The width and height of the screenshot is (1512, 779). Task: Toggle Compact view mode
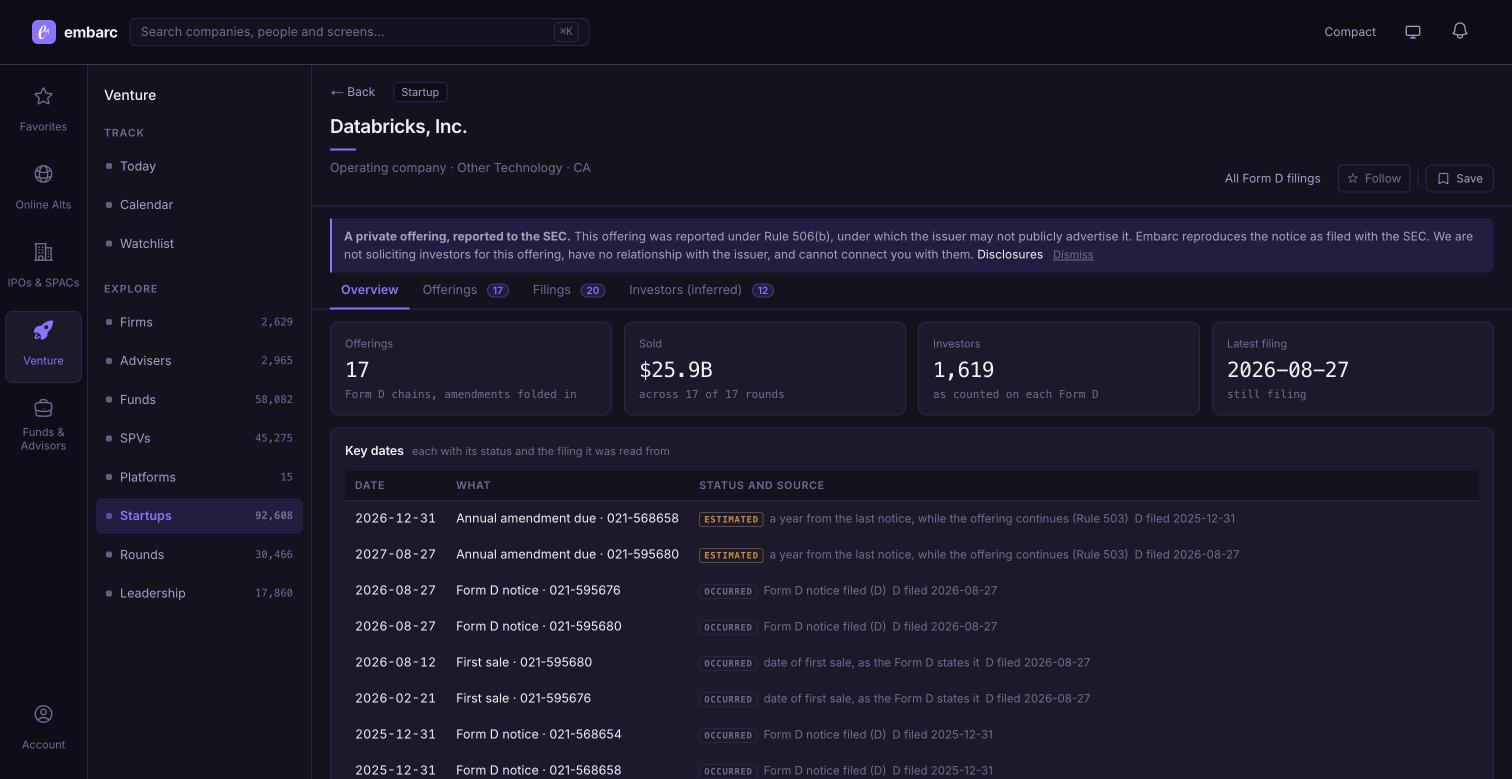[1350, 32]
